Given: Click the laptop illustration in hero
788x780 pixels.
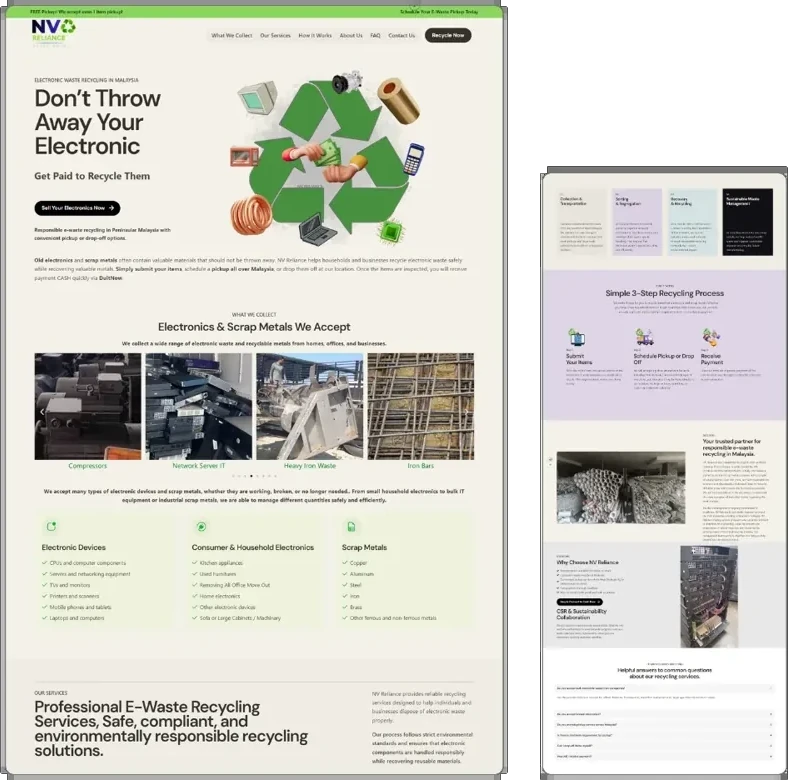Looking at the screenshot, I should point(317,229).
